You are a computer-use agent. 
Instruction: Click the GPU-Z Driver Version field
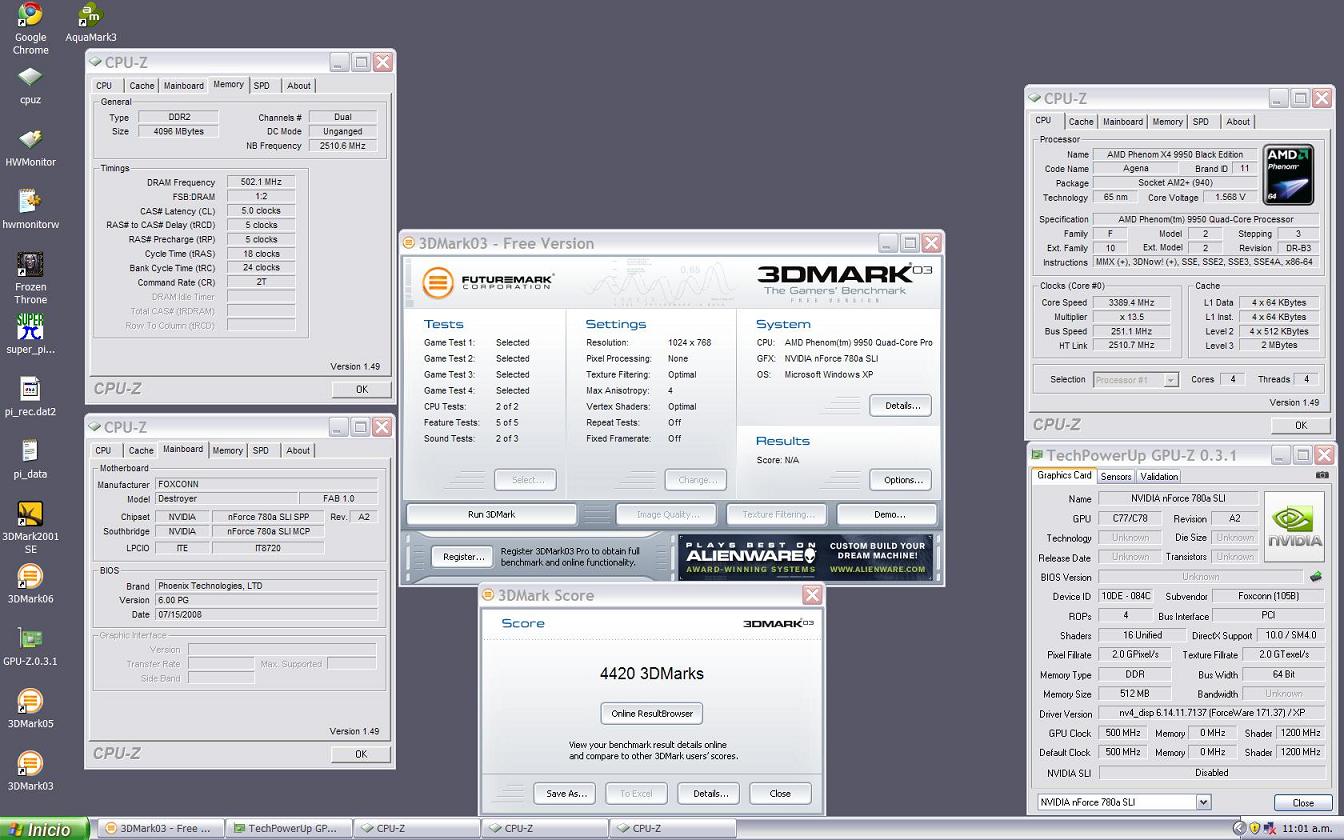1211,715
